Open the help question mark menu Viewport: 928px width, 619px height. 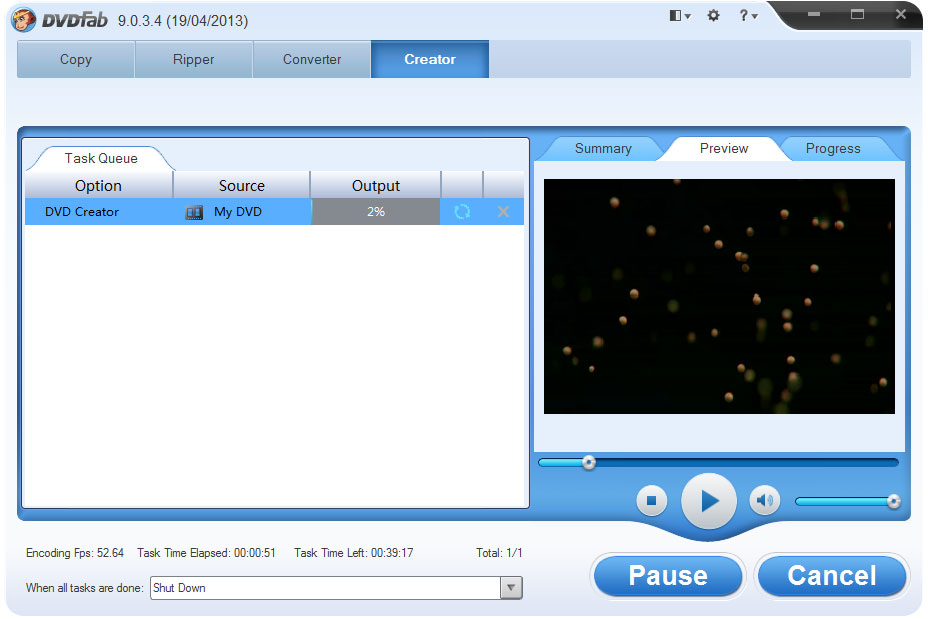click(x=747, y=16)
